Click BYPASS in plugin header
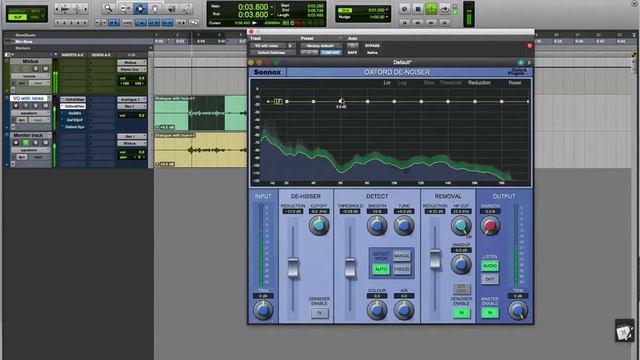 [x=372, y=46]
